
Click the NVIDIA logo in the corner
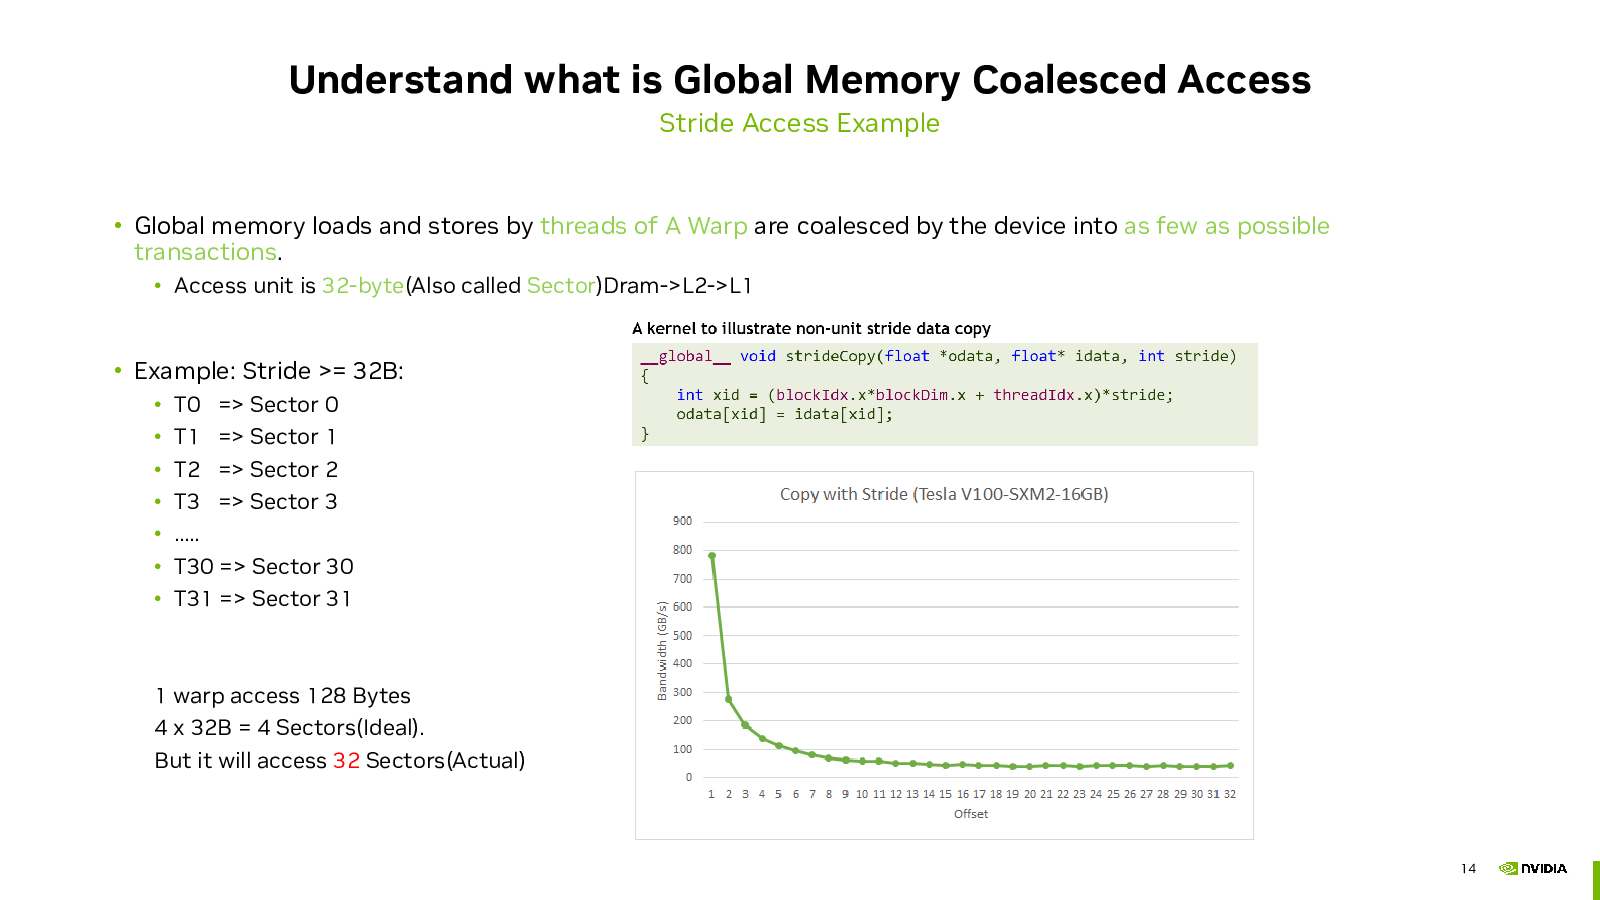click(1532, 868)
